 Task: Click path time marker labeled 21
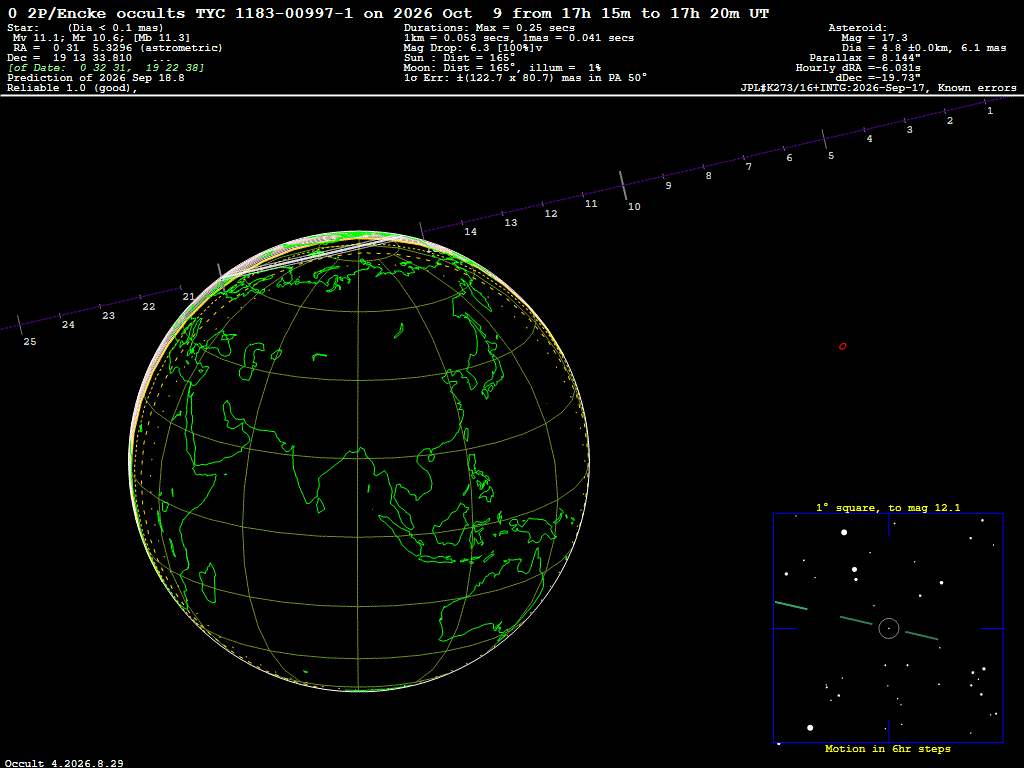188,296
